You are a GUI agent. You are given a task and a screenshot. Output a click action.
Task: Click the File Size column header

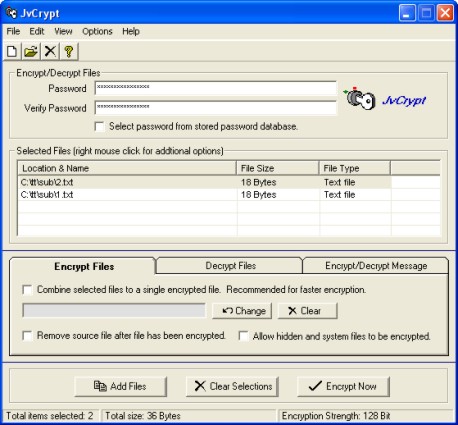click(x=278, y=168)
